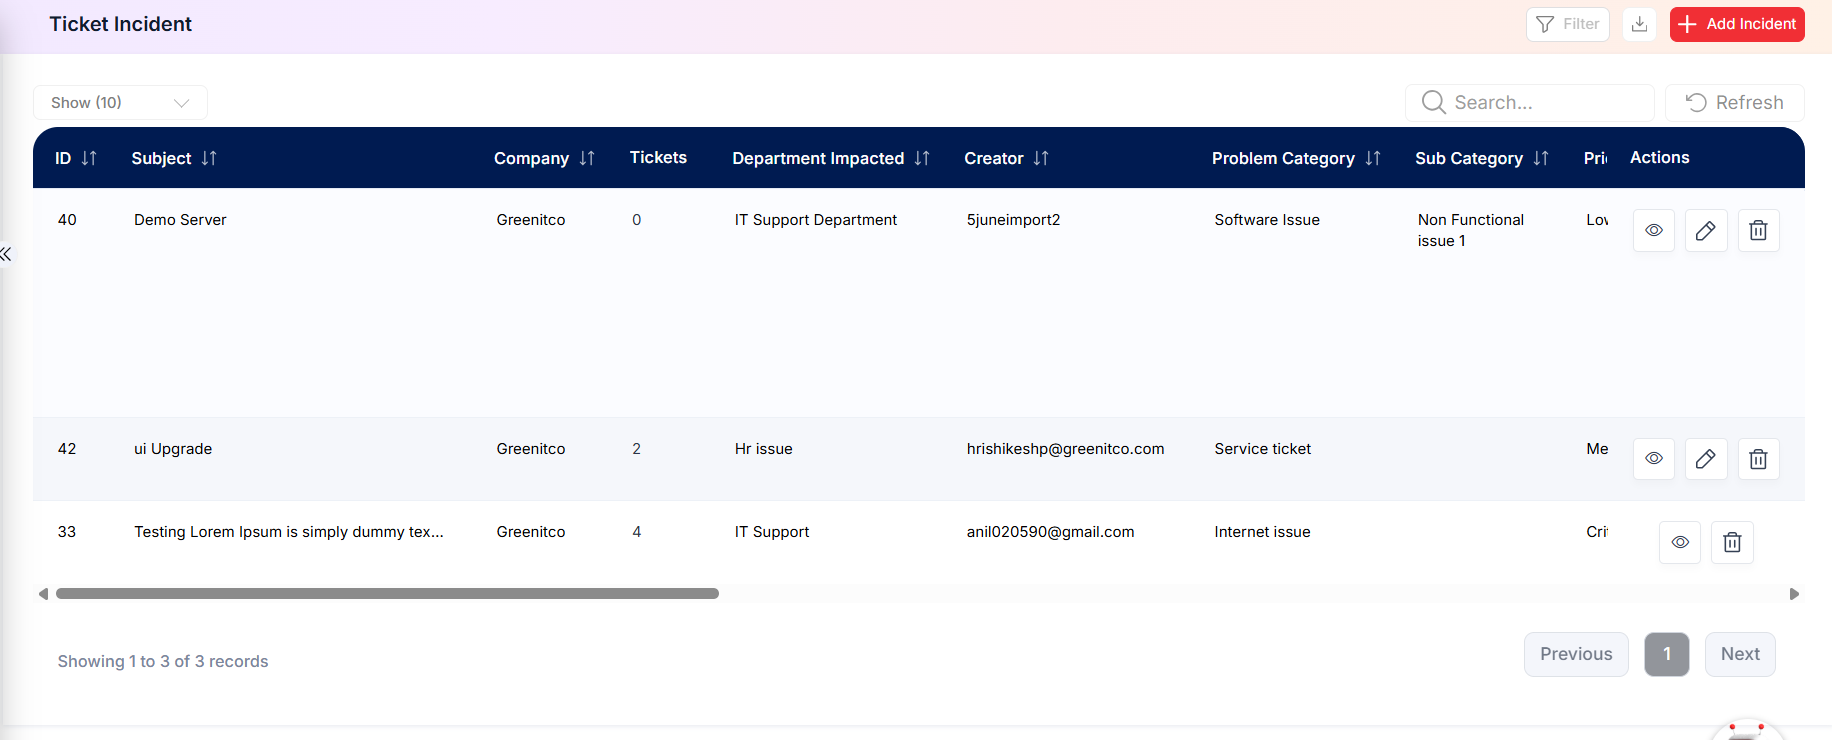Edit the Demo Server incident

coord(1706,231)
